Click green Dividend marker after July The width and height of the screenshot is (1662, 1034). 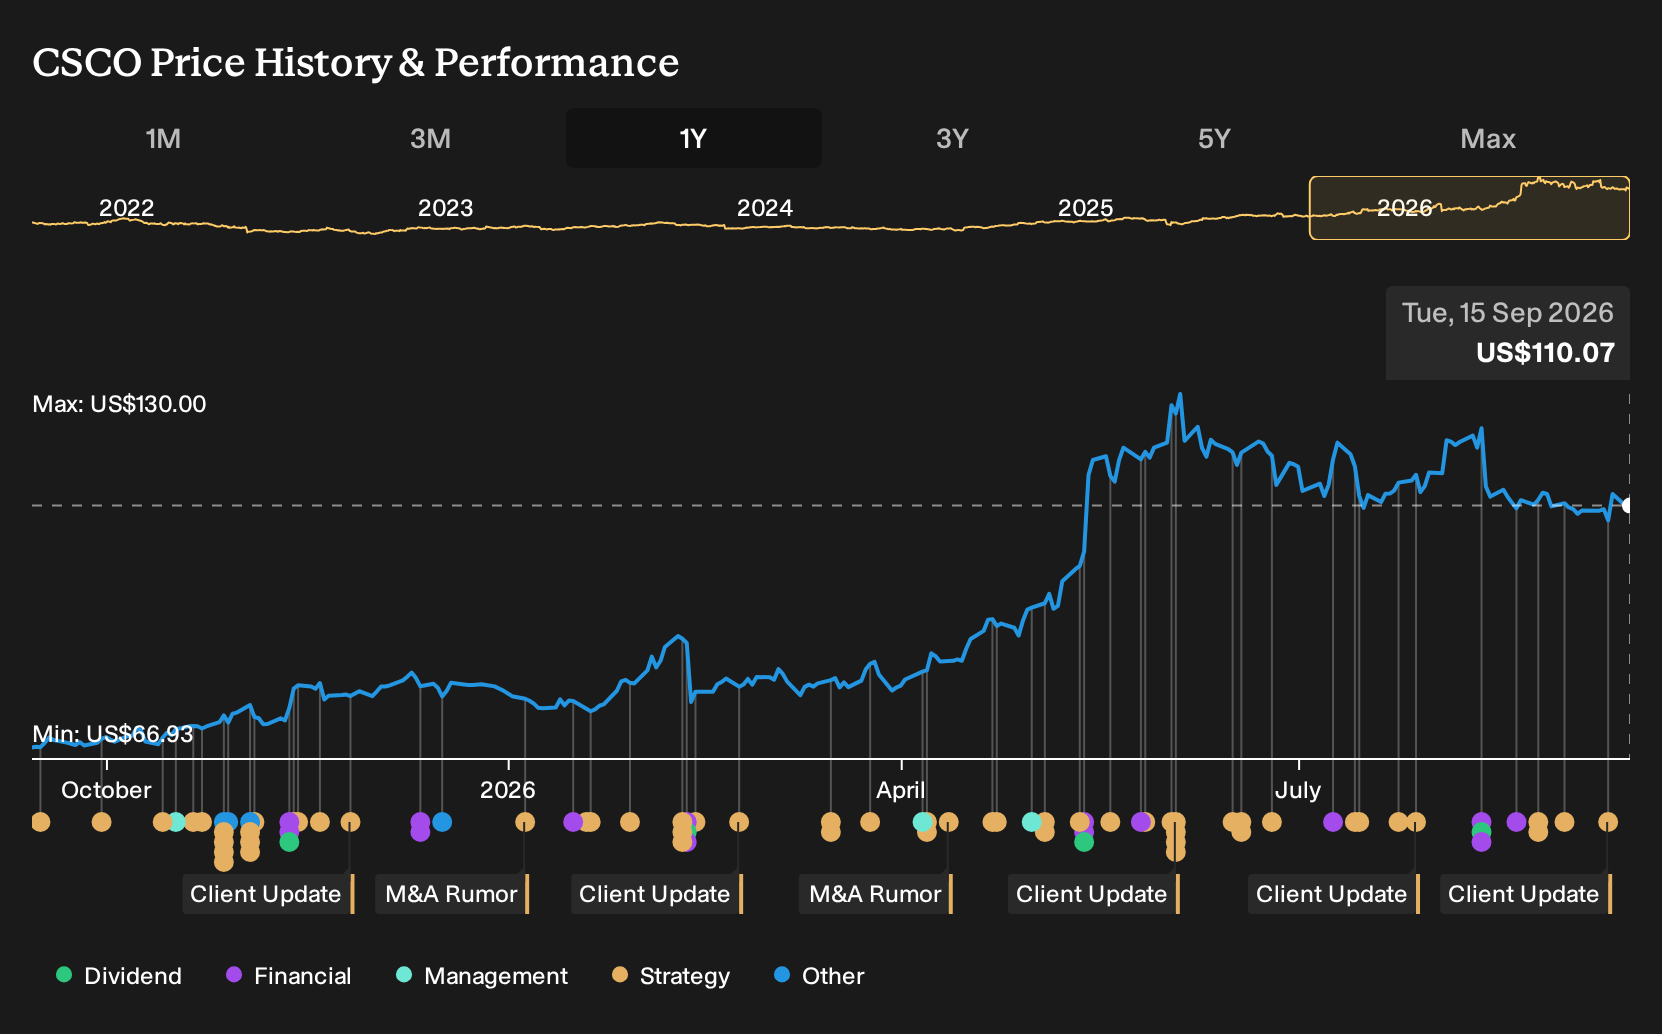[x=1481, y=832]
